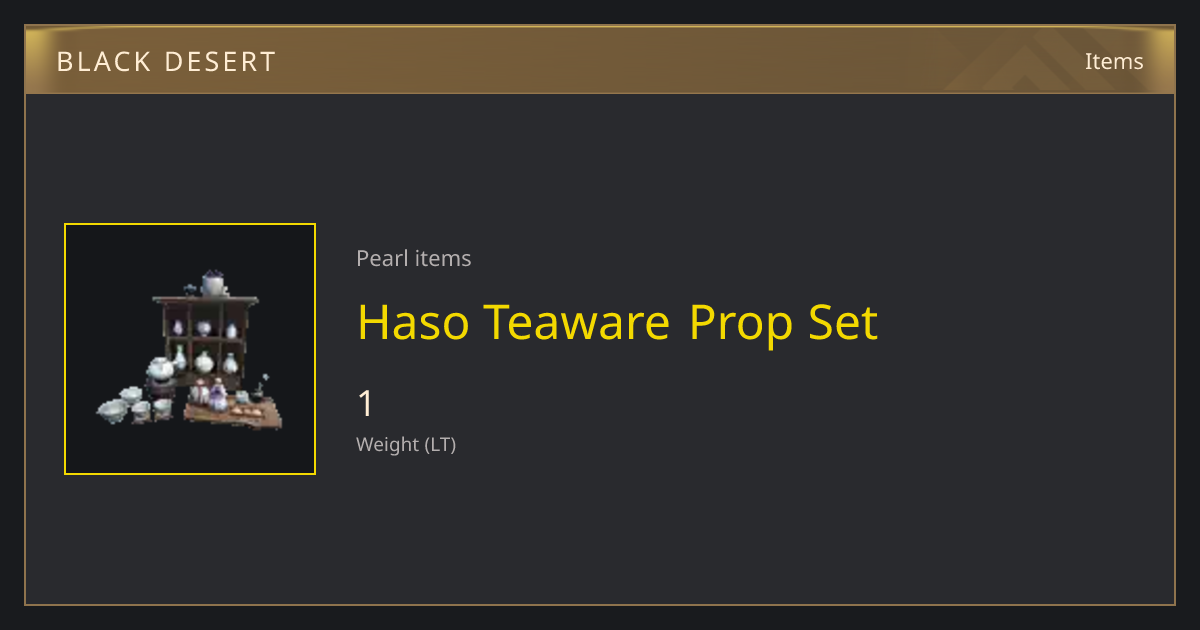Select the Pearl items category label
The image size is (1200, 630).
414,258
